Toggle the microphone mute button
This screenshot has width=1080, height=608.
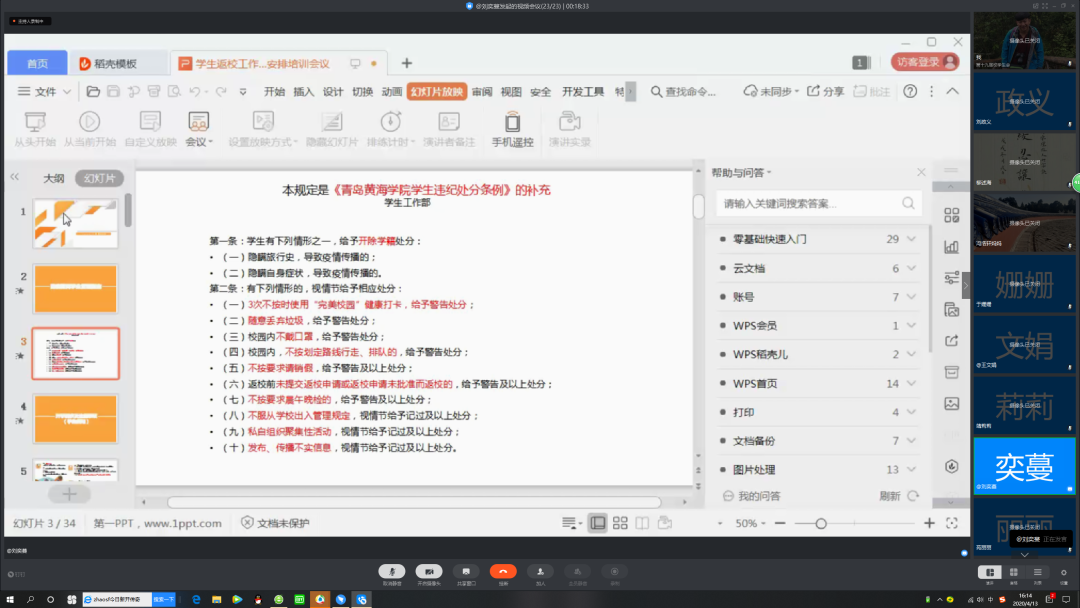[x=391, y=571]
